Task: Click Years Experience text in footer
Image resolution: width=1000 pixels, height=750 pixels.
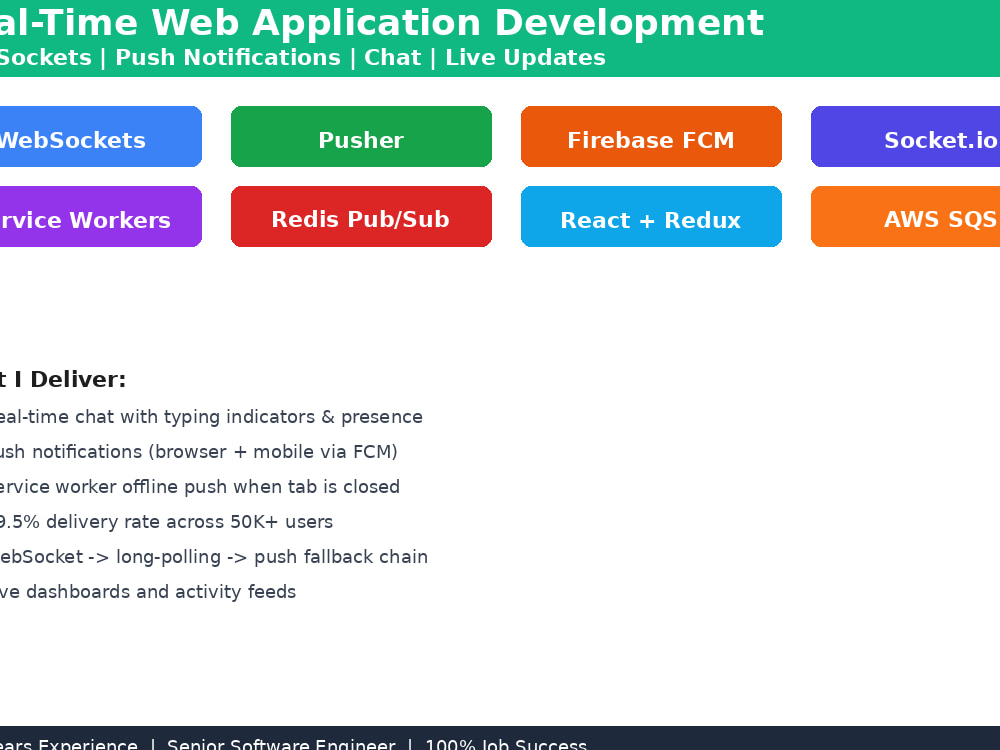Action: 69,744
